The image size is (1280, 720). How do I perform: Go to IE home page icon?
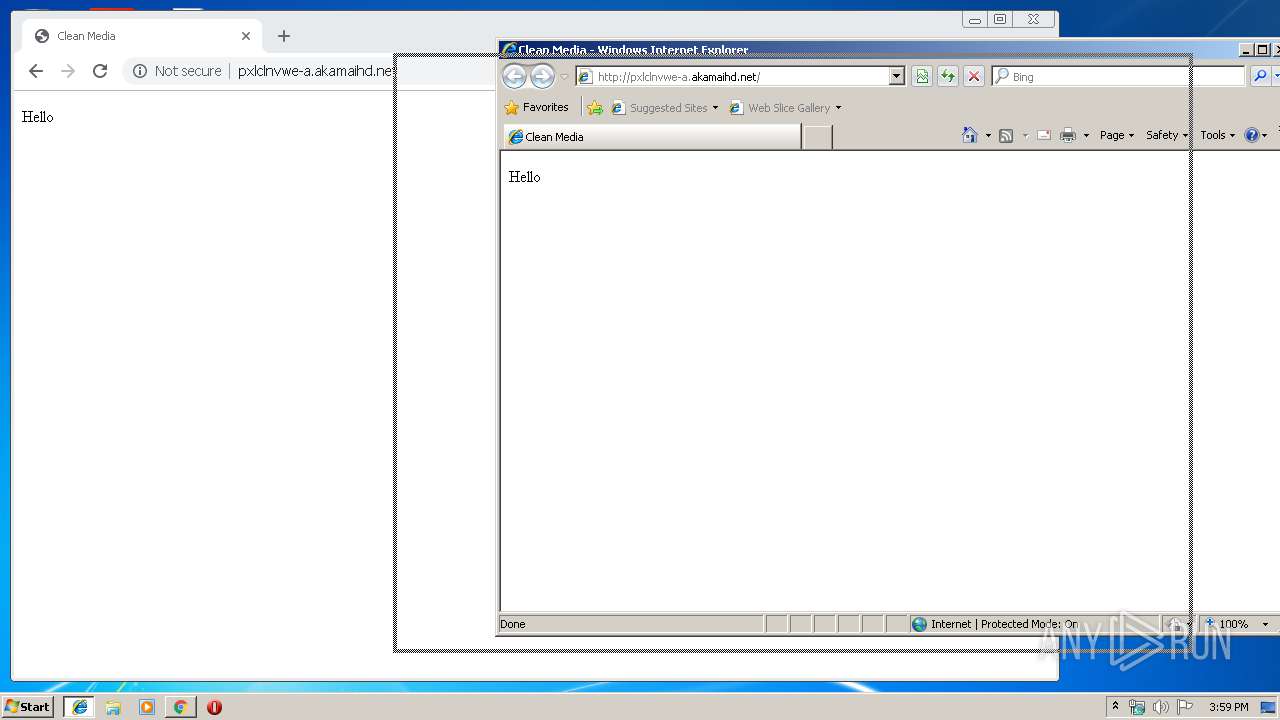tap(969, 135)
